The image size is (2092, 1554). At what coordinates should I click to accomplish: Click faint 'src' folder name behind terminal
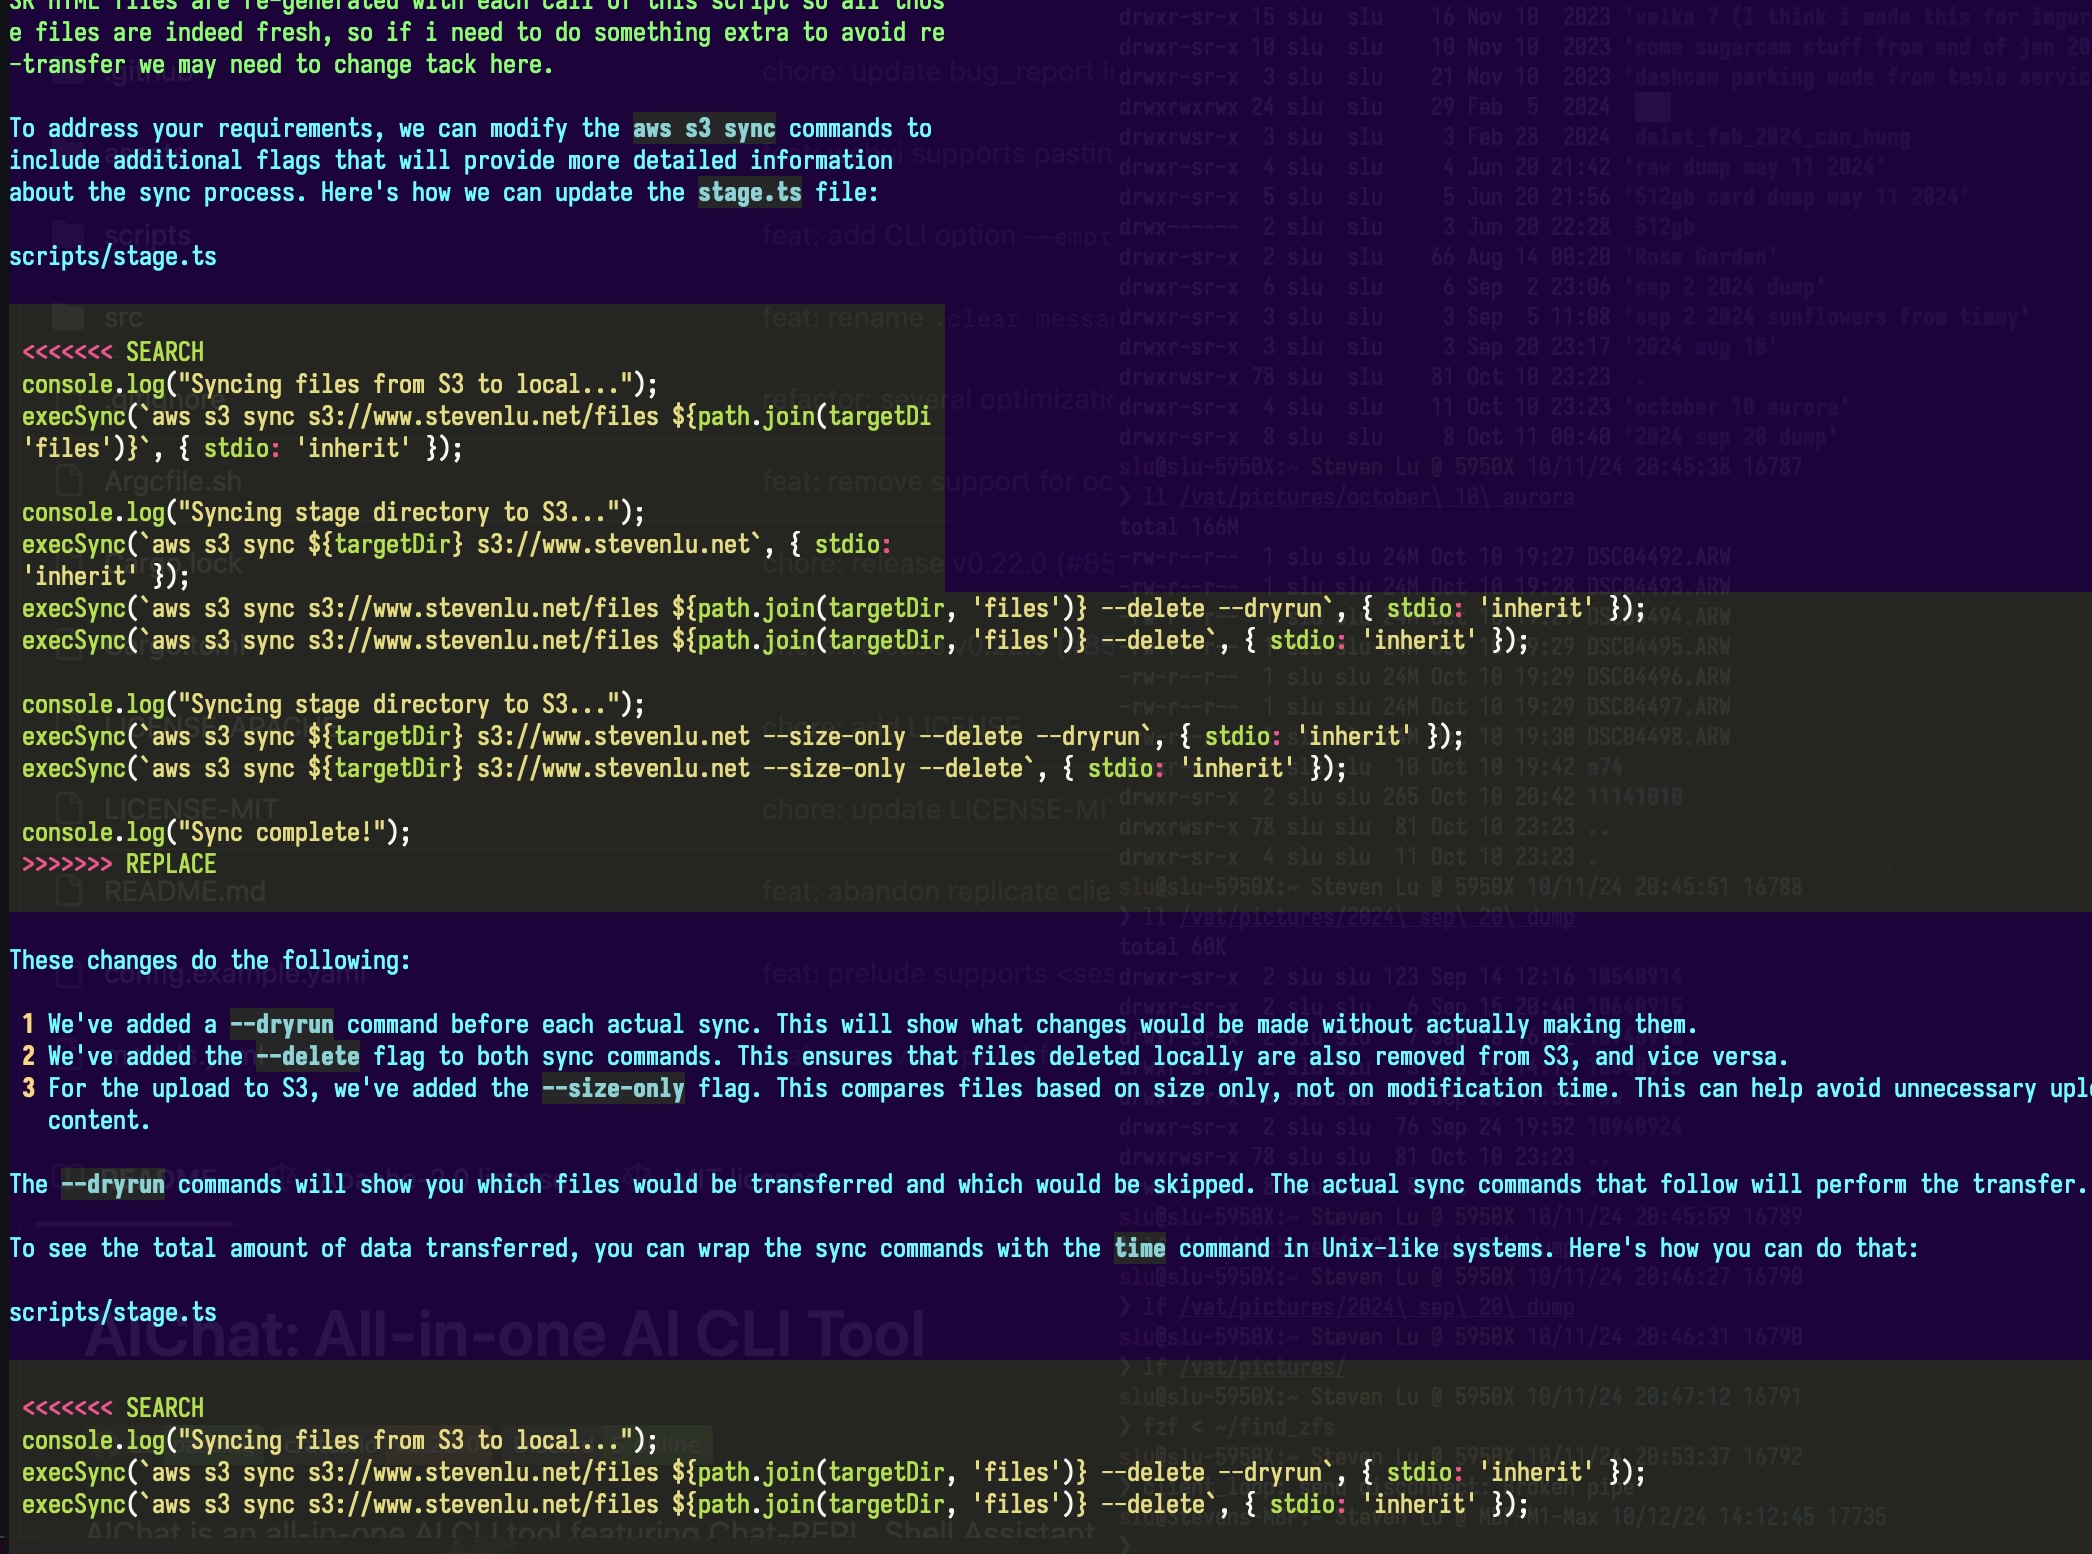(x=123, y=318)
